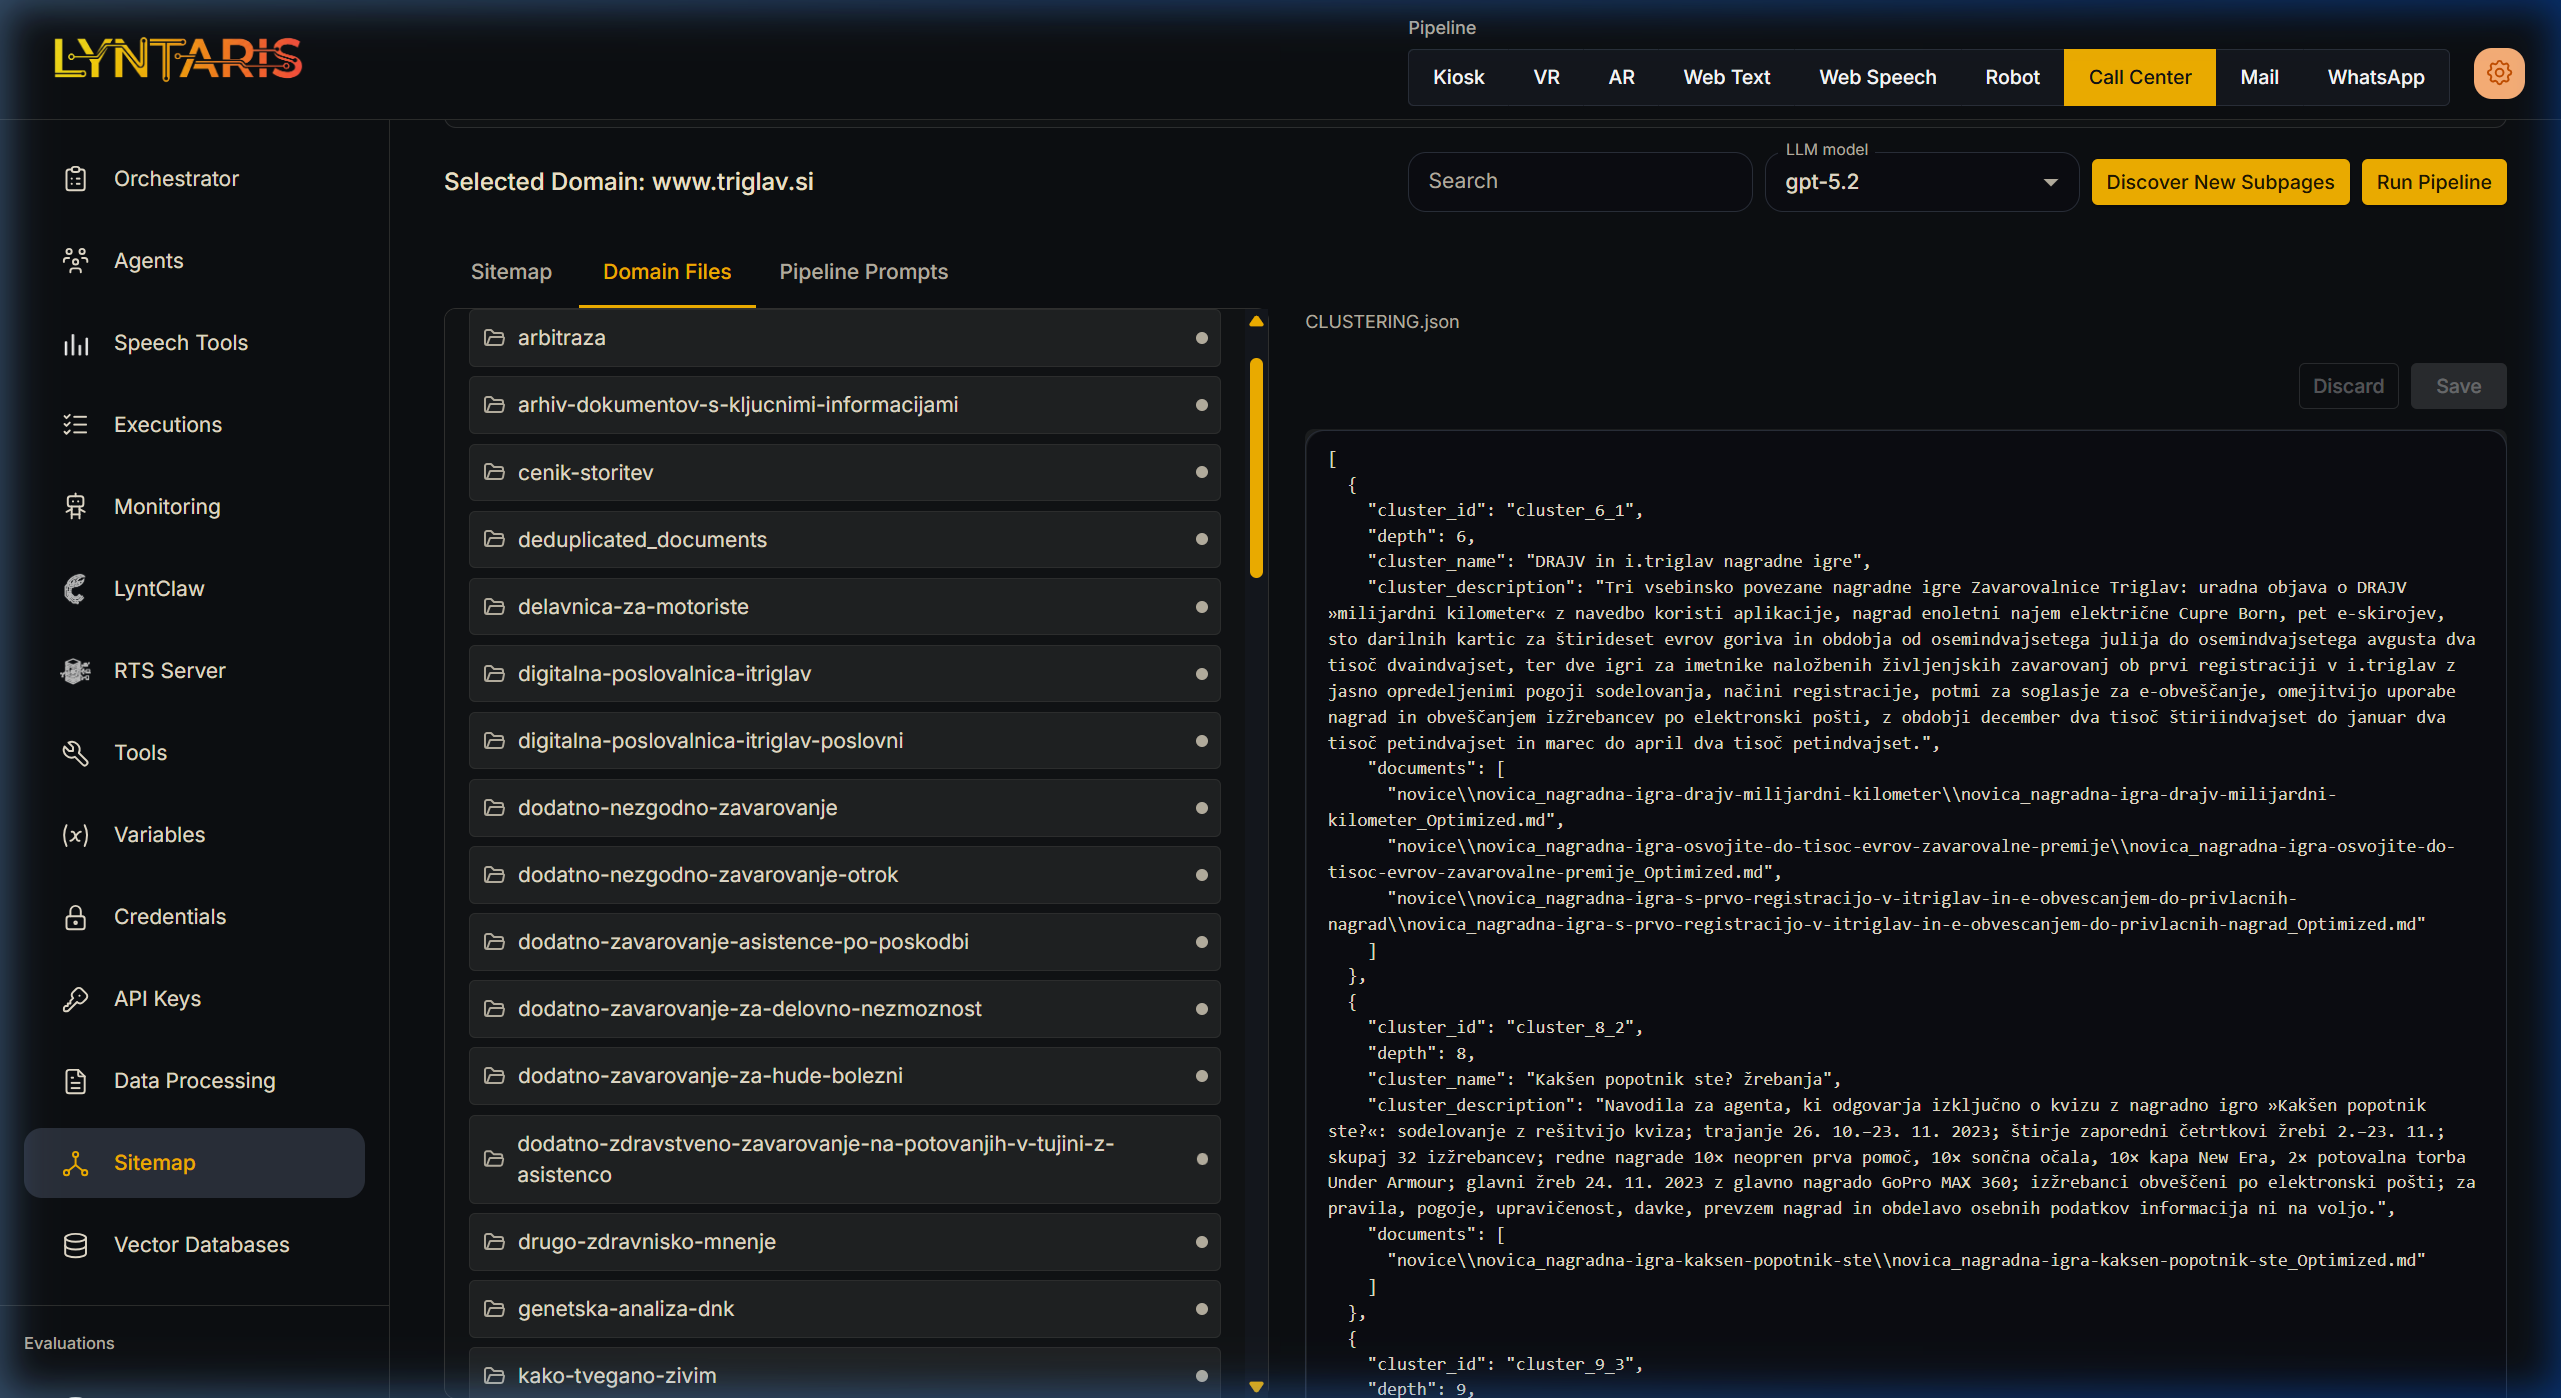Click the Speech Tools bars icon
The height and width of the screenshot is (1398, 2561).
pos(76,343)
